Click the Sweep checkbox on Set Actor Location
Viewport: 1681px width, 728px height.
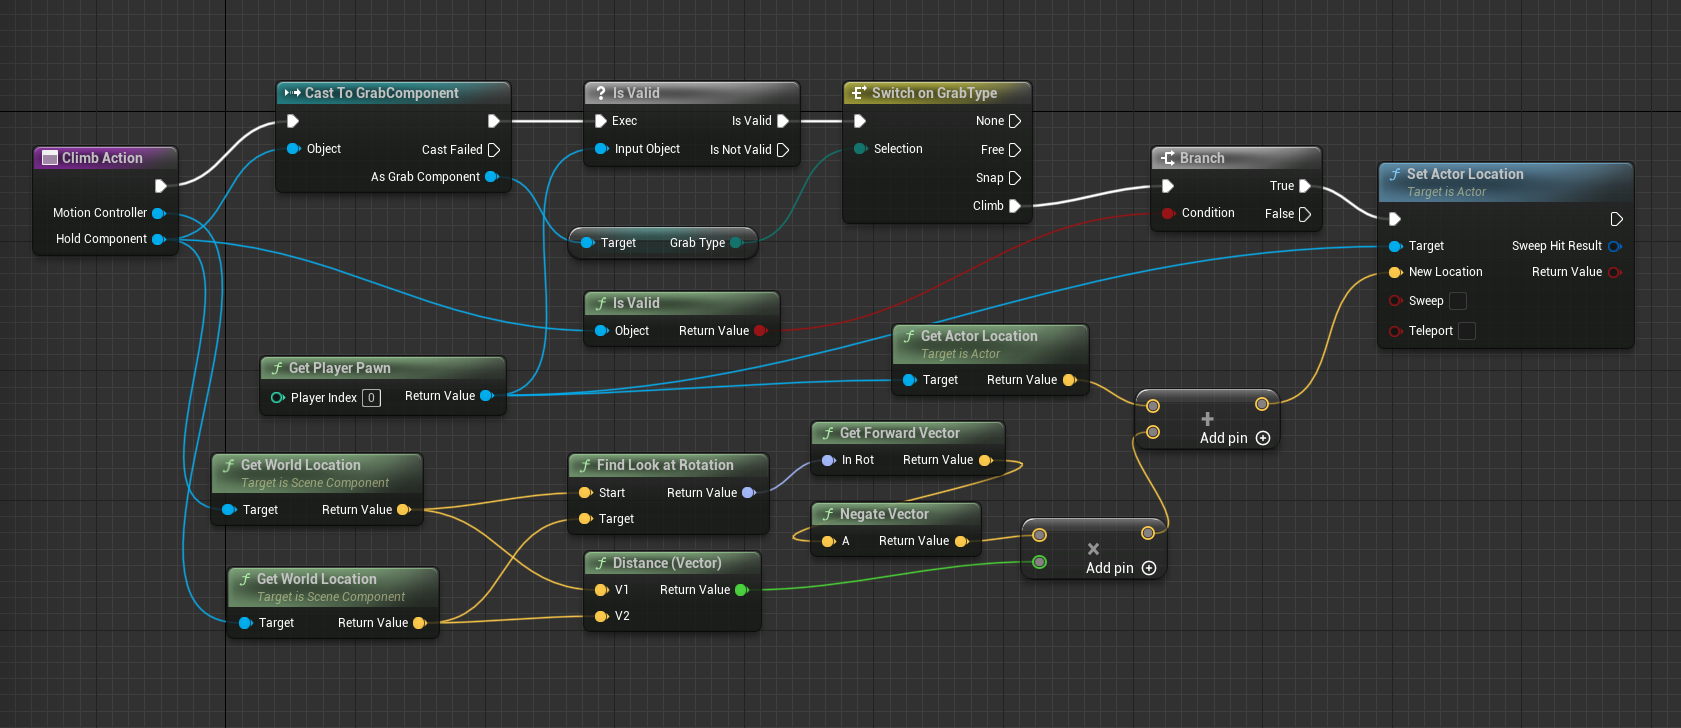point(1458,301)
